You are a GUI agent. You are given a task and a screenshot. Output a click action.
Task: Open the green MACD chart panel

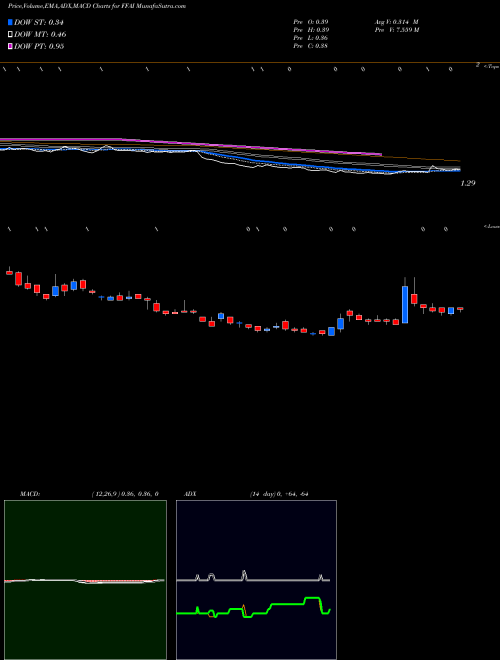85,580
